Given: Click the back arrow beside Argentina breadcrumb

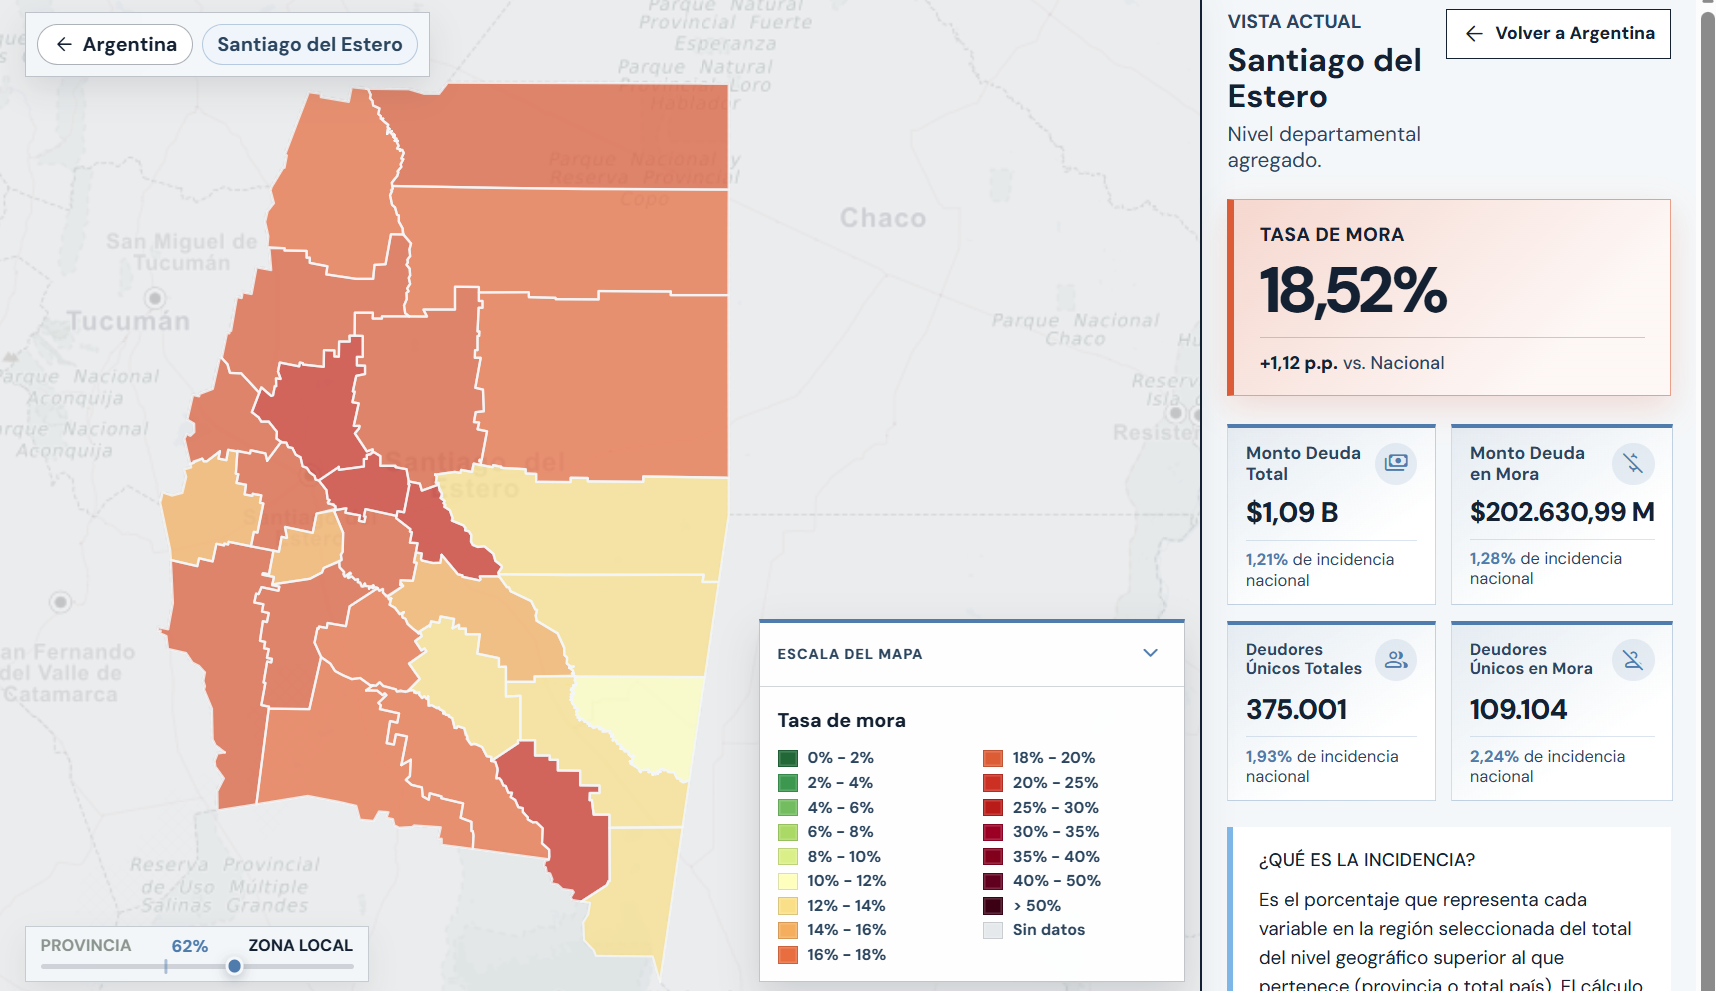Looking at the screenshot, I should [x=64, y=44].
